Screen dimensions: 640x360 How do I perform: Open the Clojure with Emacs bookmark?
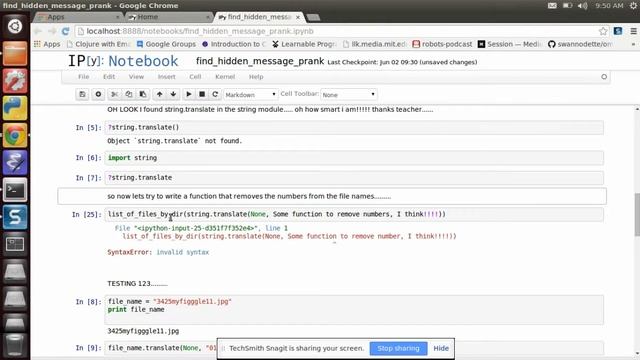pyautogui.click(x=98, y=44)
